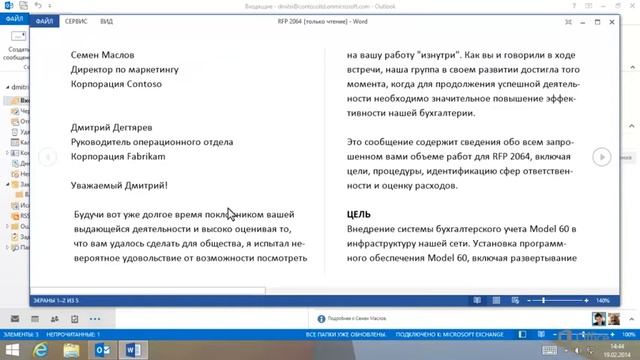Zoom out with Outlook status bar minus

(555, 334)
